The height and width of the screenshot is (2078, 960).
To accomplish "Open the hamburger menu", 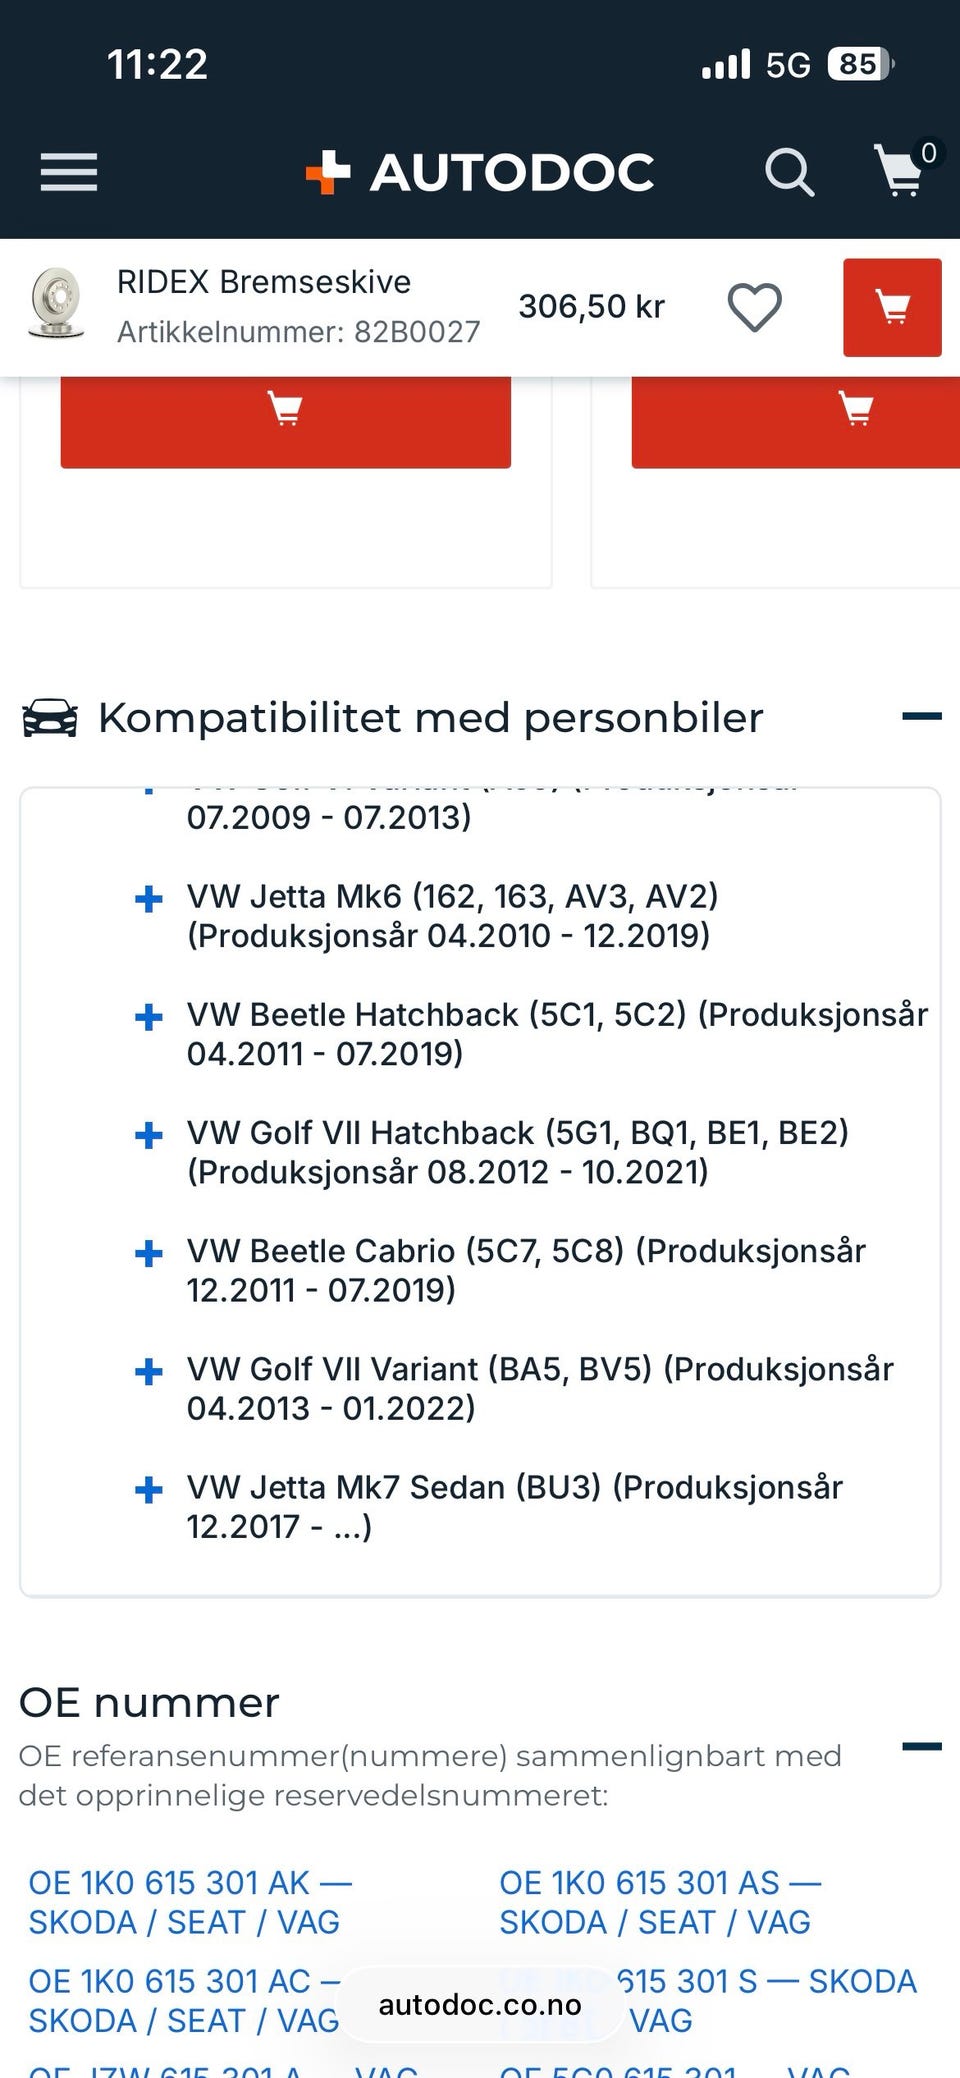I will pos(68,172).
